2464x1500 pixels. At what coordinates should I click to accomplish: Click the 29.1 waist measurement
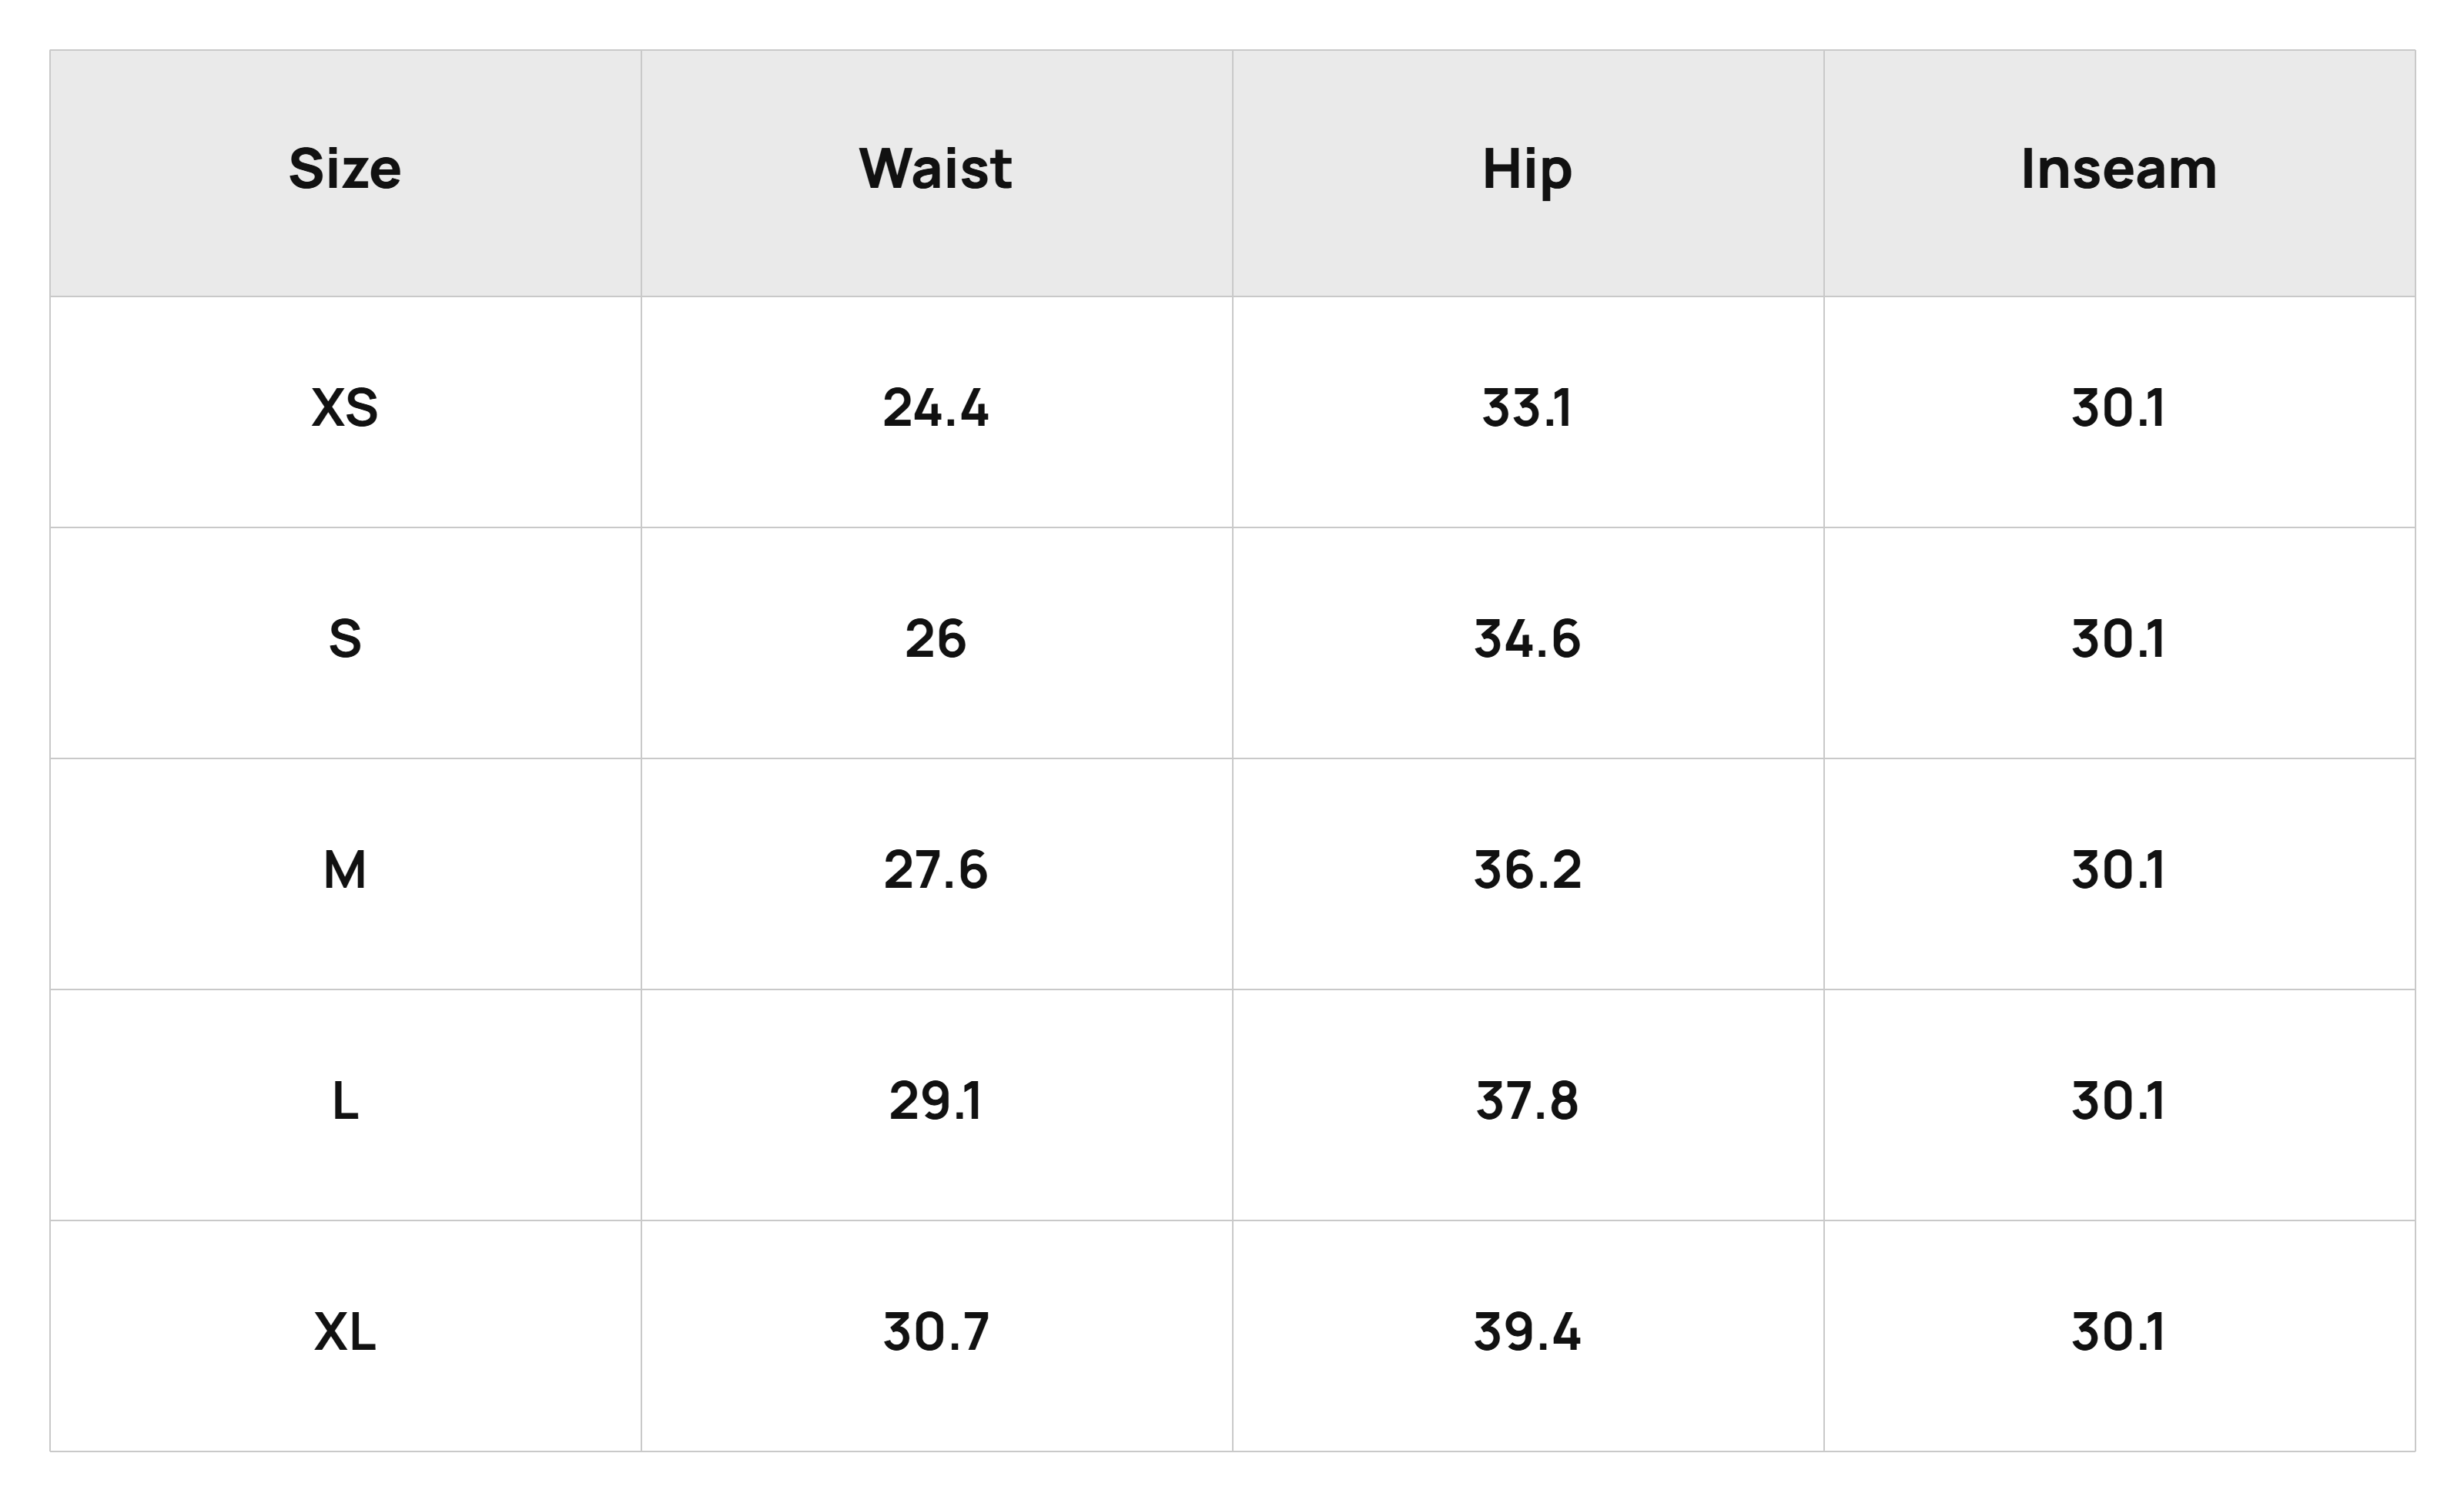click(936, 1101)
